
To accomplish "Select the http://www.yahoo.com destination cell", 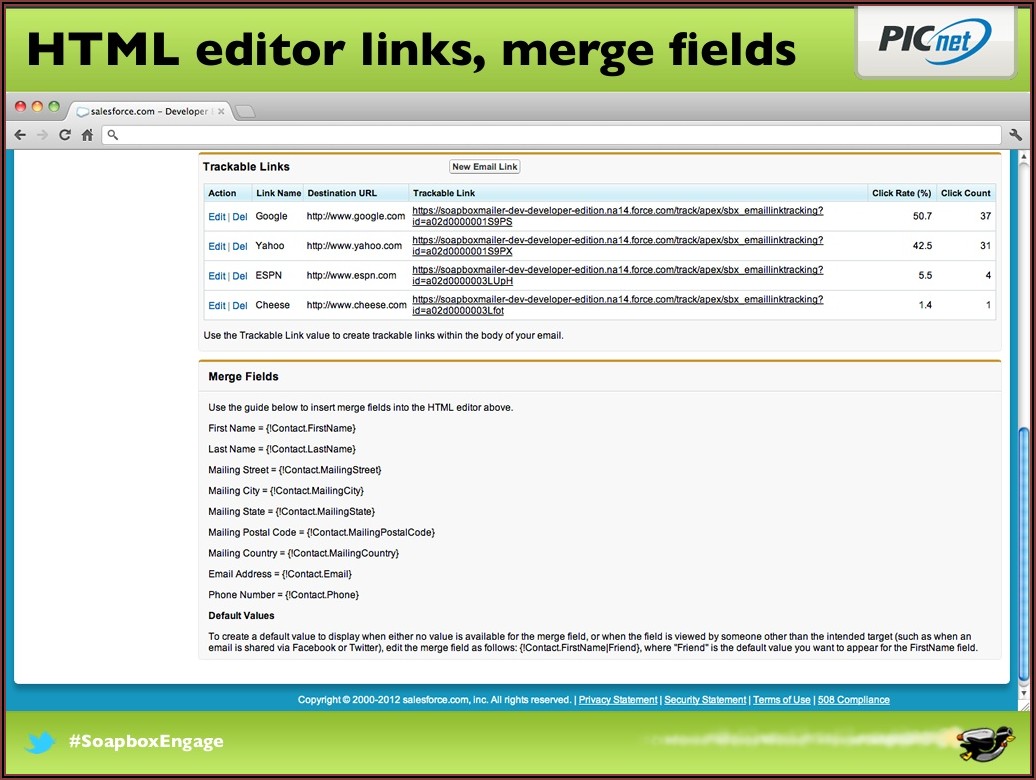I will pyautogui.click(x=354, y=246).
